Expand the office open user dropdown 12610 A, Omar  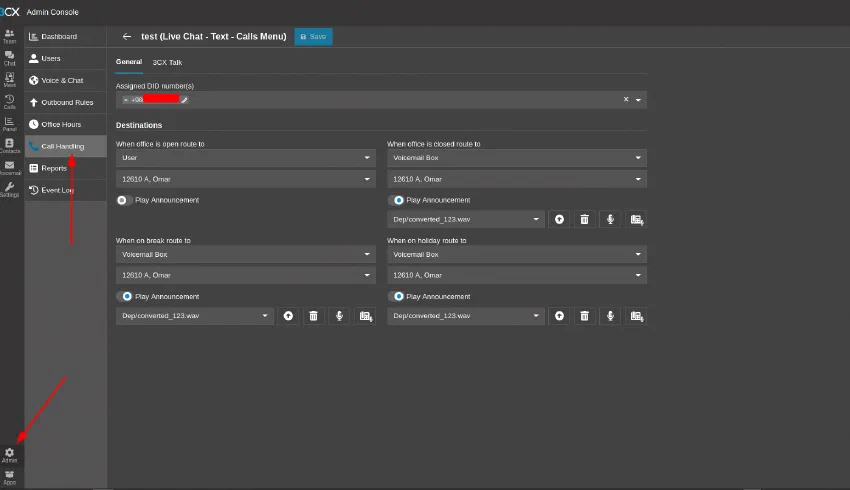point(246,179)
